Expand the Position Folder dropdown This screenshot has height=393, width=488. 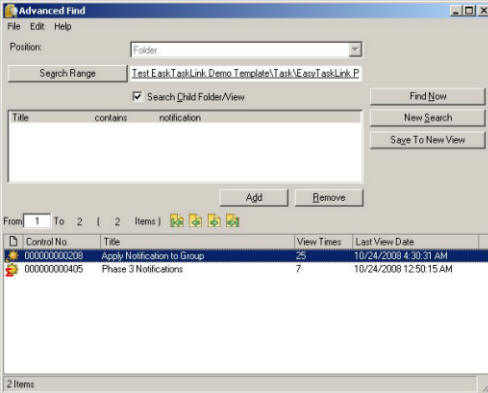pyautogui.click(x=355, y=50)
